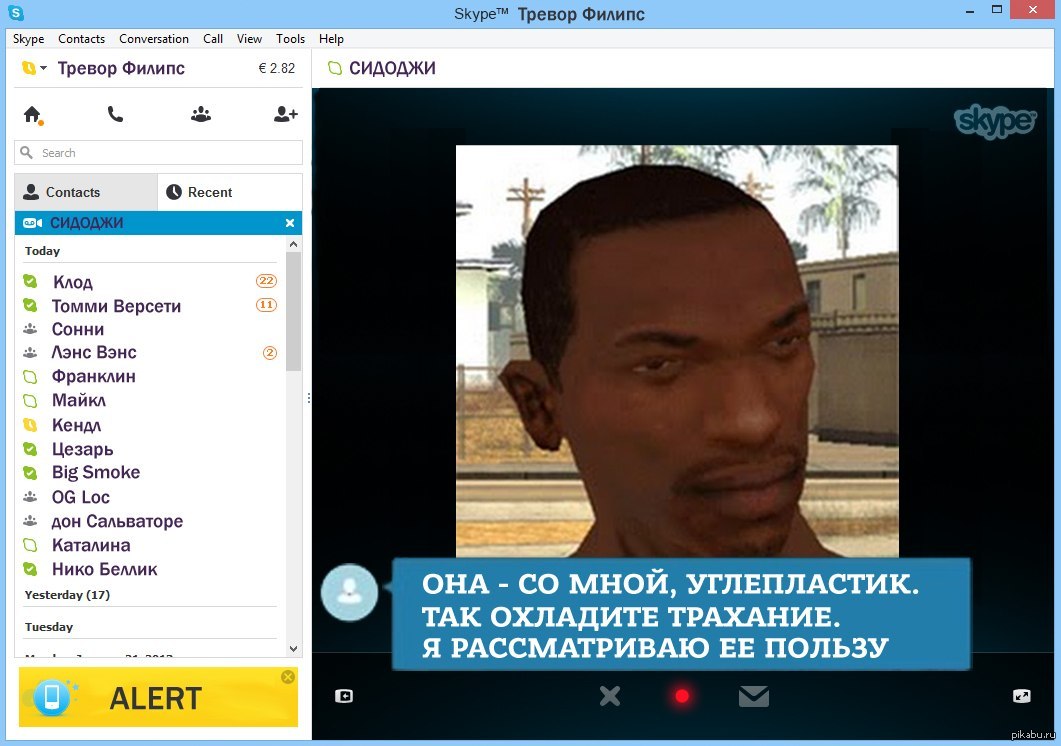Image resolution: width=1061 pixels, height=746 pixels.
Task: Click the contact list scrollbar thumb
Action: pos(293,311)
